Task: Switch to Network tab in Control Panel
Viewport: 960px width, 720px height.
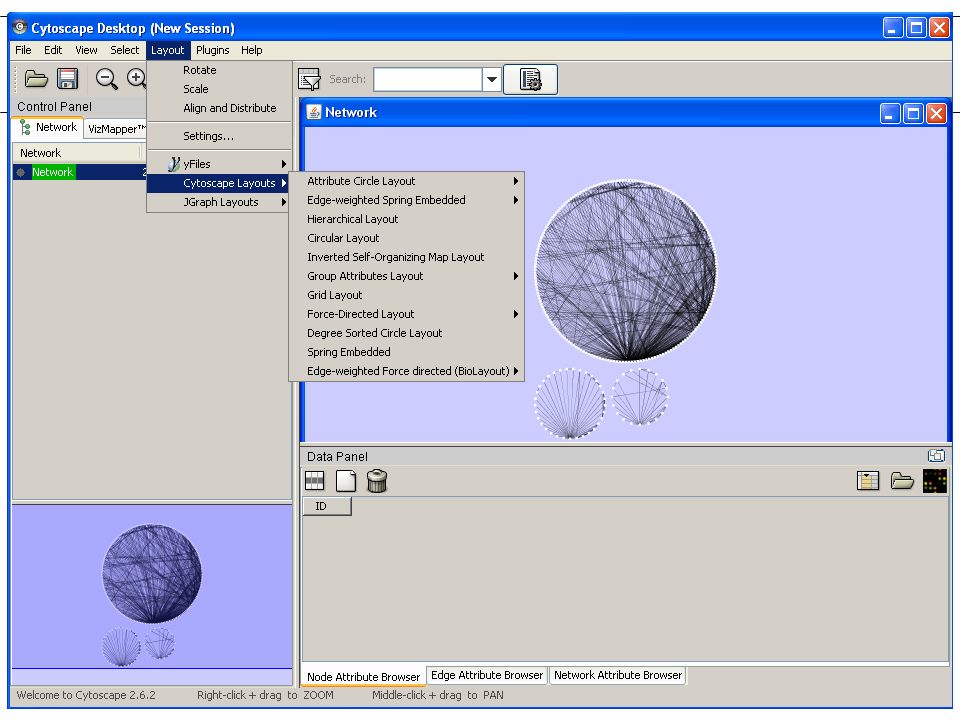Action: click(48, 127)
